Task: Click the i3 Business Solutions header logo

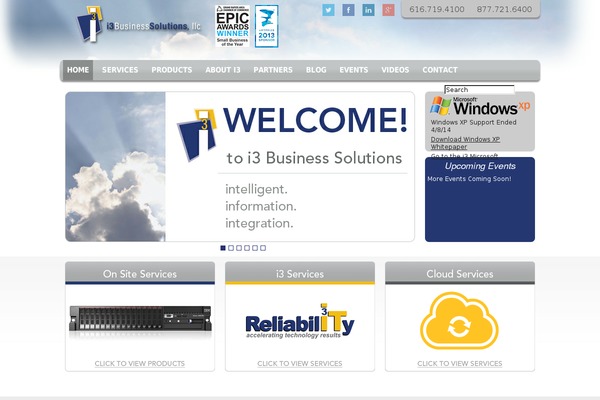Action: [139, 24]
